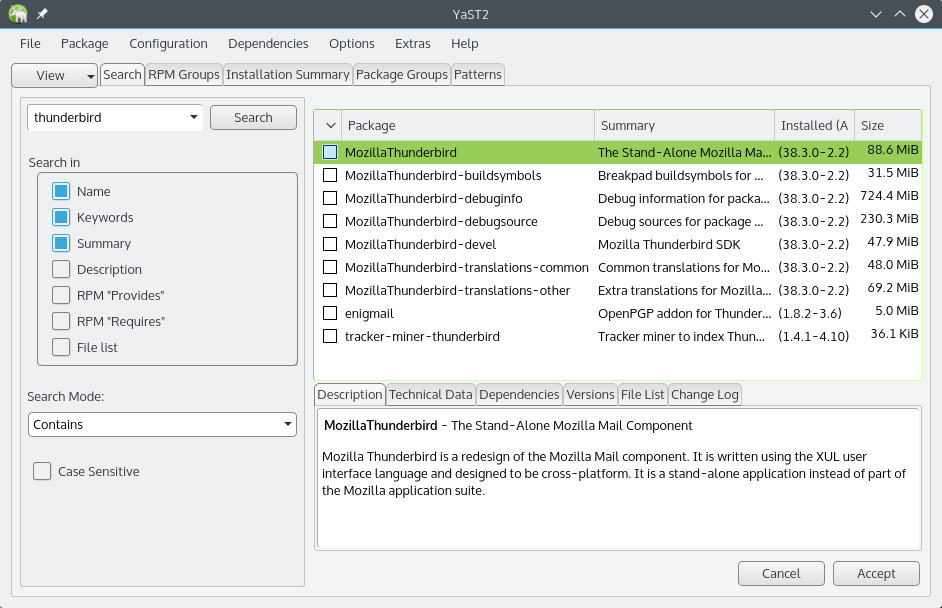
Task: Enable the Case Sensitive checkbox
Action: tap(42, 471)
